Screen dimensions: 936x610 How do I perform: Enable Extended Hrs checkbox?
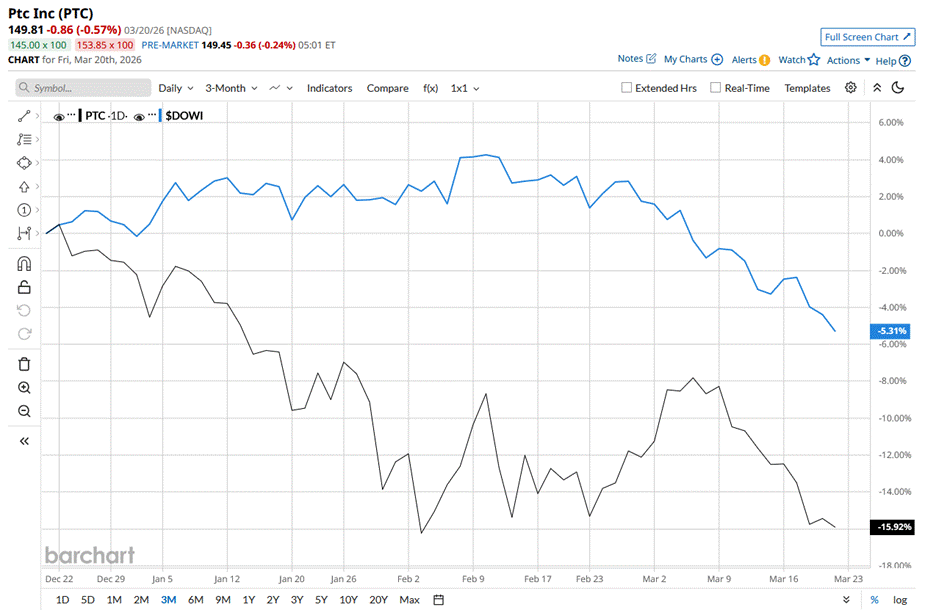[626, 88]
